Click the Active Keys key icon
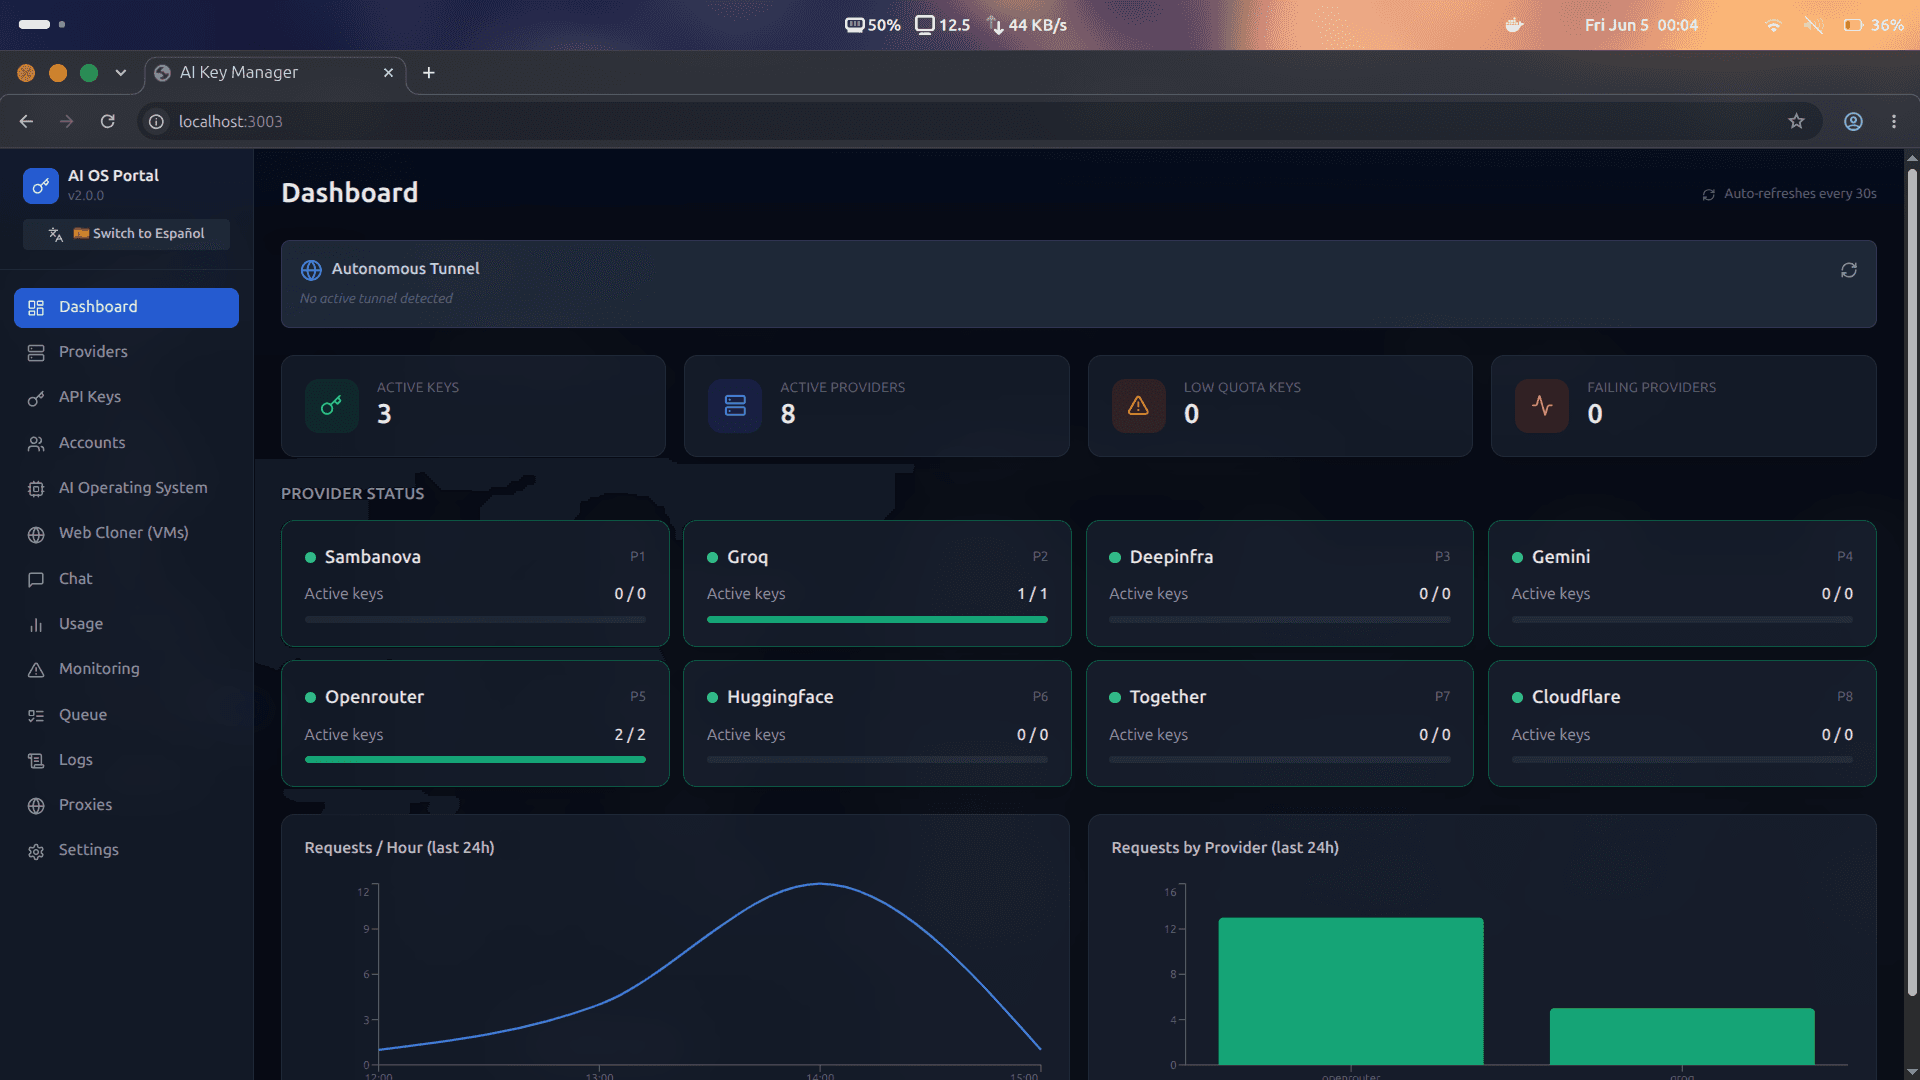The image size is (1920, 1080). click(x=332, y=406)
